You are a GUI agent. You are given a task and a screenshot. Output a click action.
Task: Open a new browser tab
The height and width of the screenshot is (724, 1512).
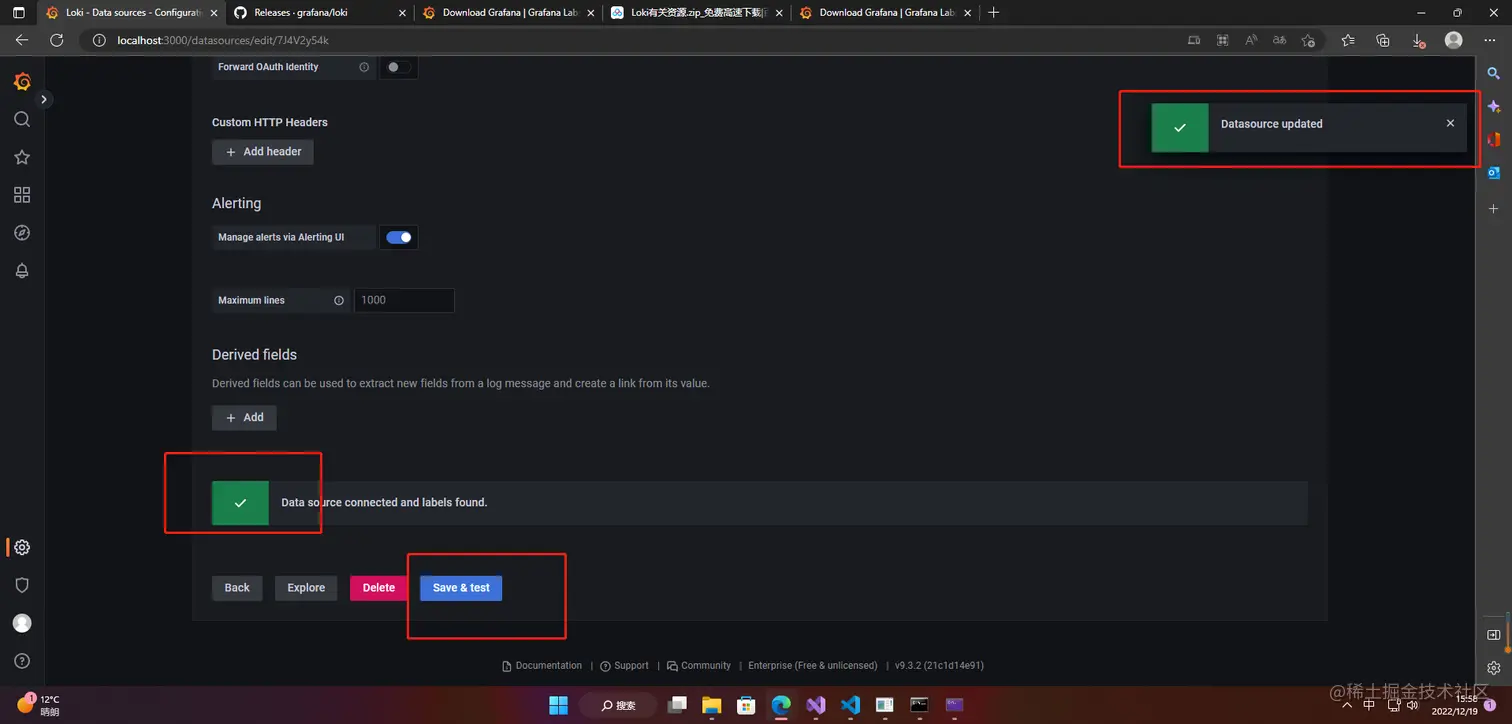(x=993, y=13)
